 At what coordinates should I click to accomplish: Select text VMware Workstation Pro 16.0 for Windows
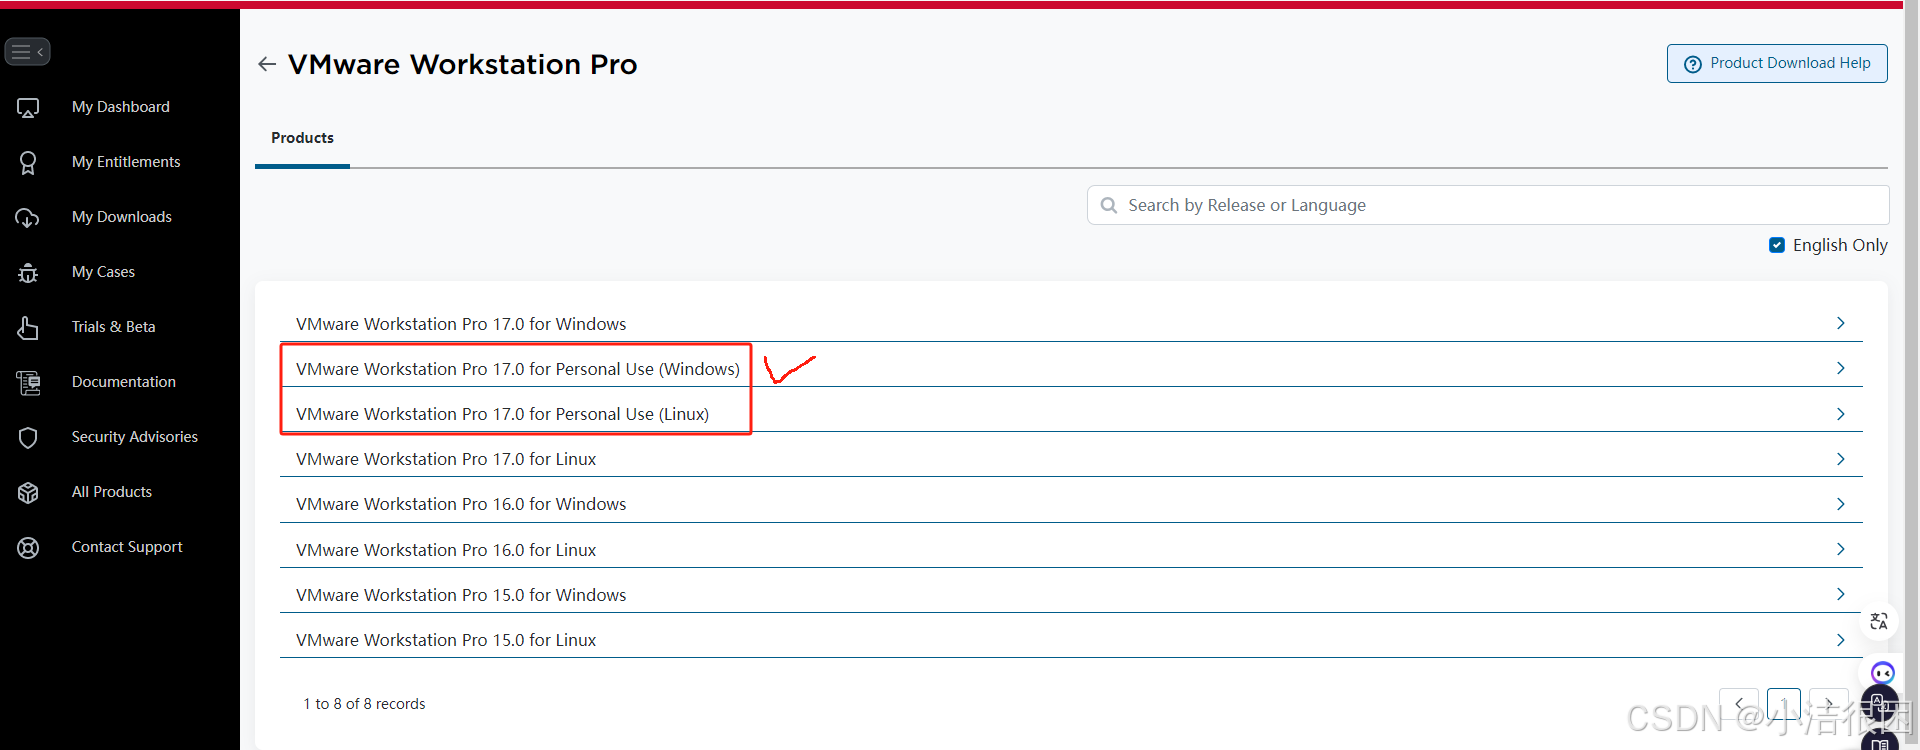pyautogui.click(x=461, y=504)
